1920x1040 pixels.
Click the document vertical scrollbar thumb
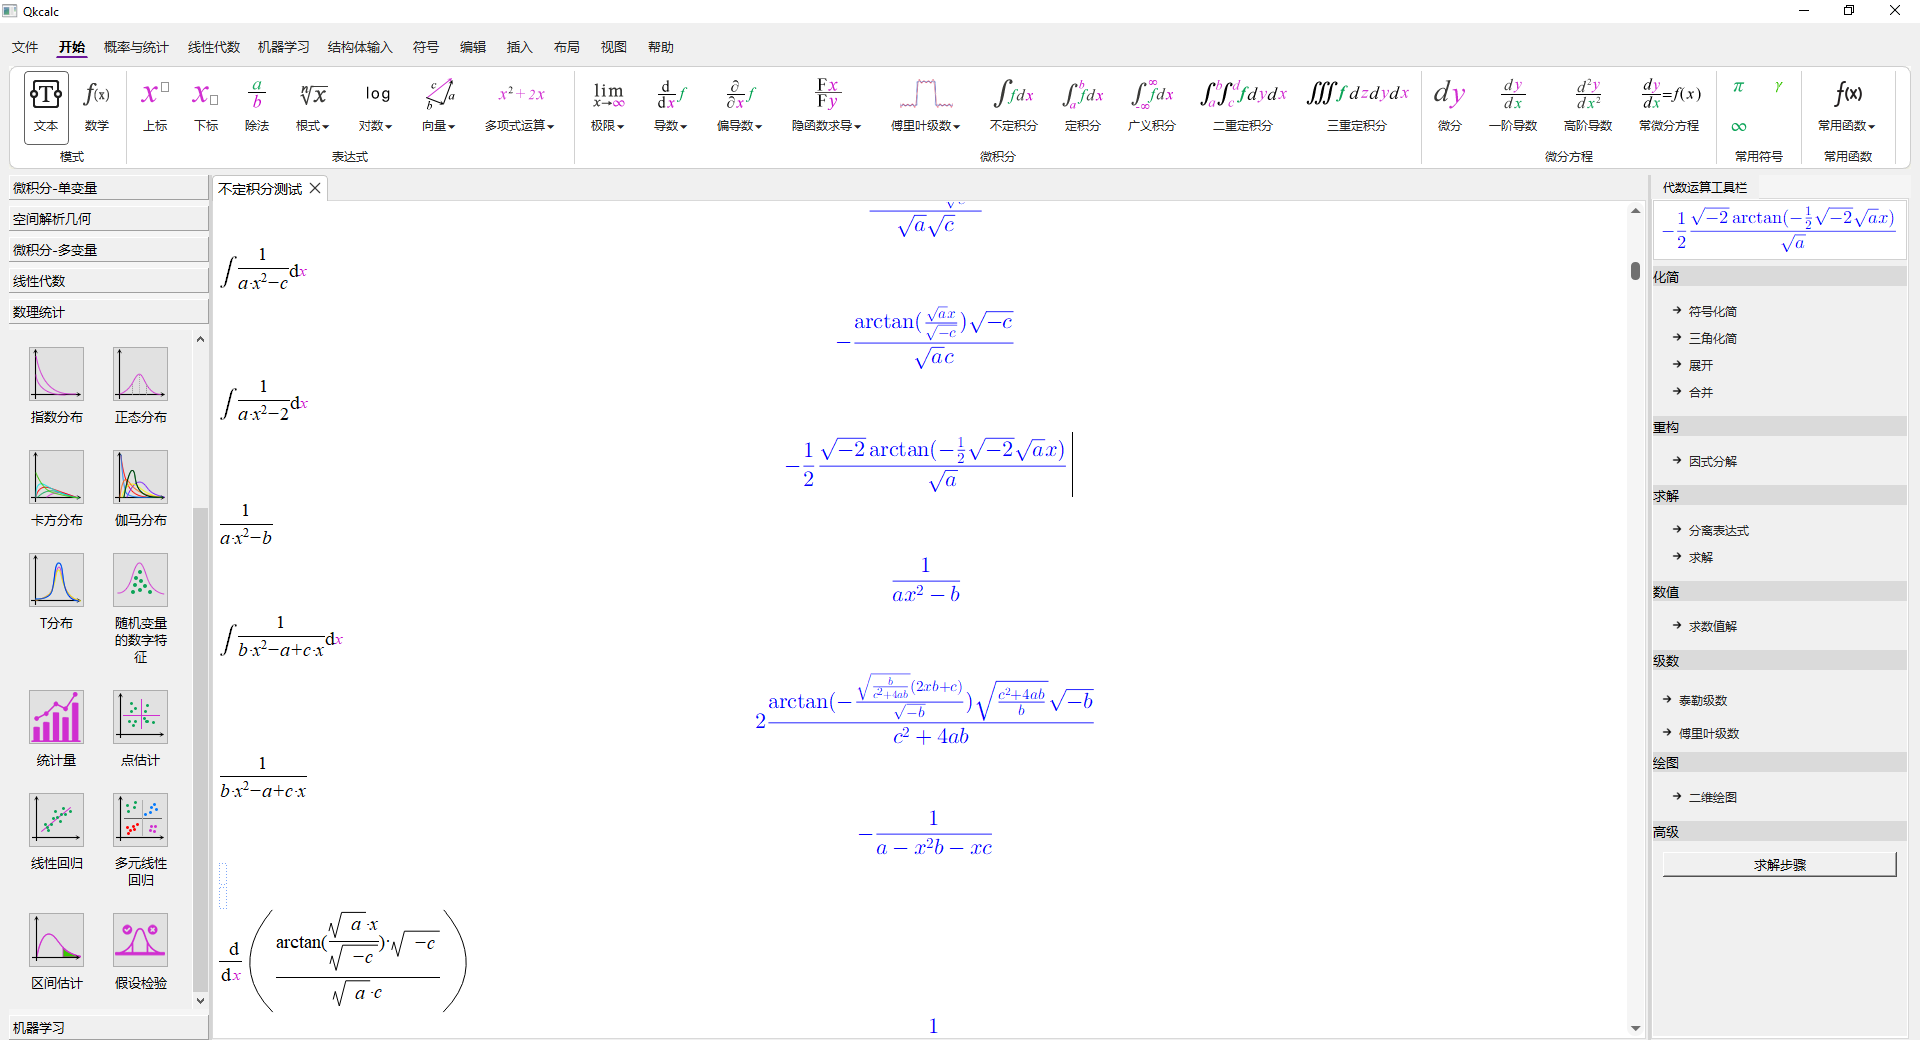coord(1635,271)
